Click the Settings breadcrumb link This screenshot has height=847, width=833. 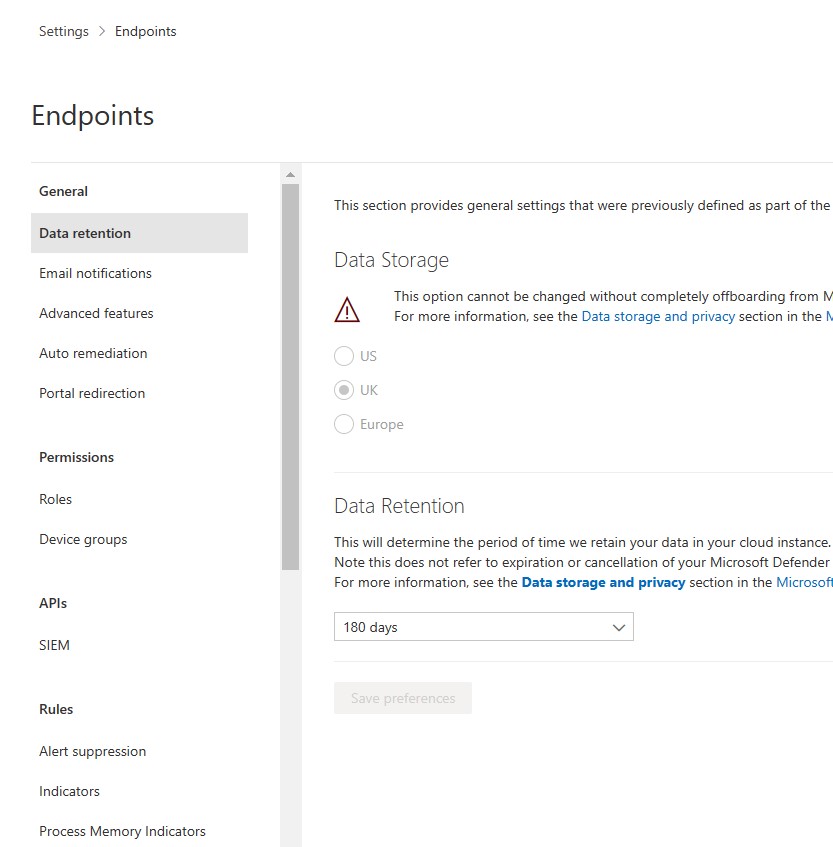pos(64,31)
